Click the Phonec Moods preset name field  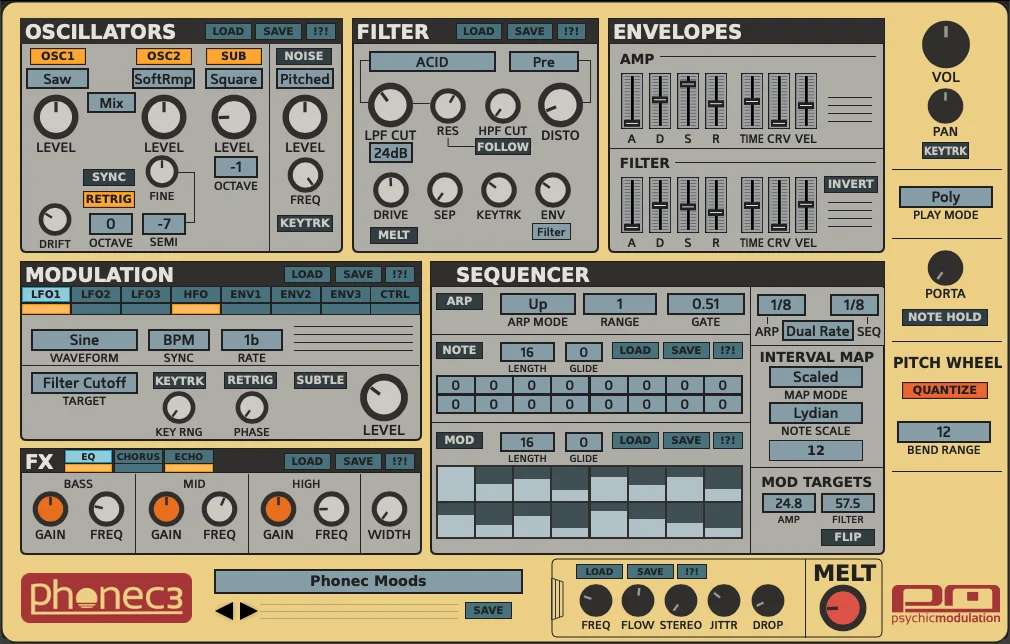tap(368, 581)
